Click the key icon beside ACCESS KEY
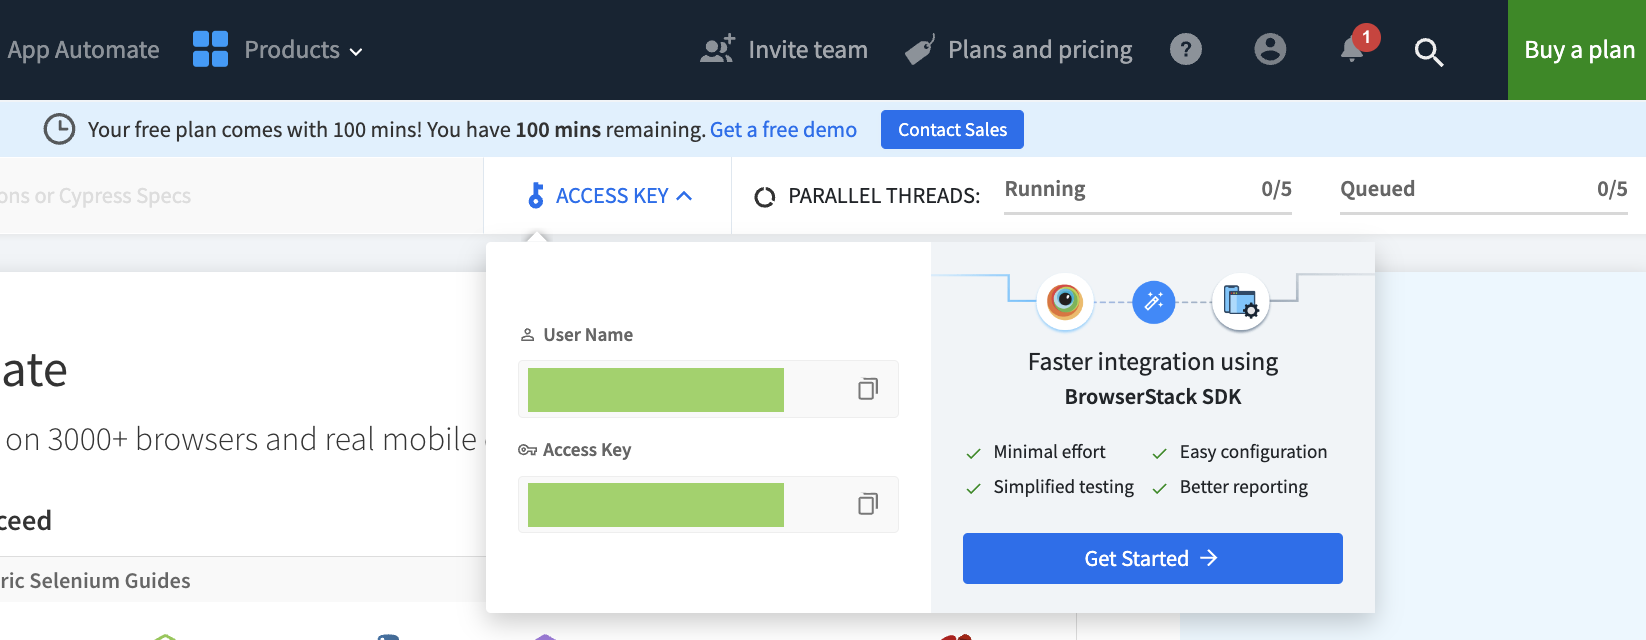 536,195
